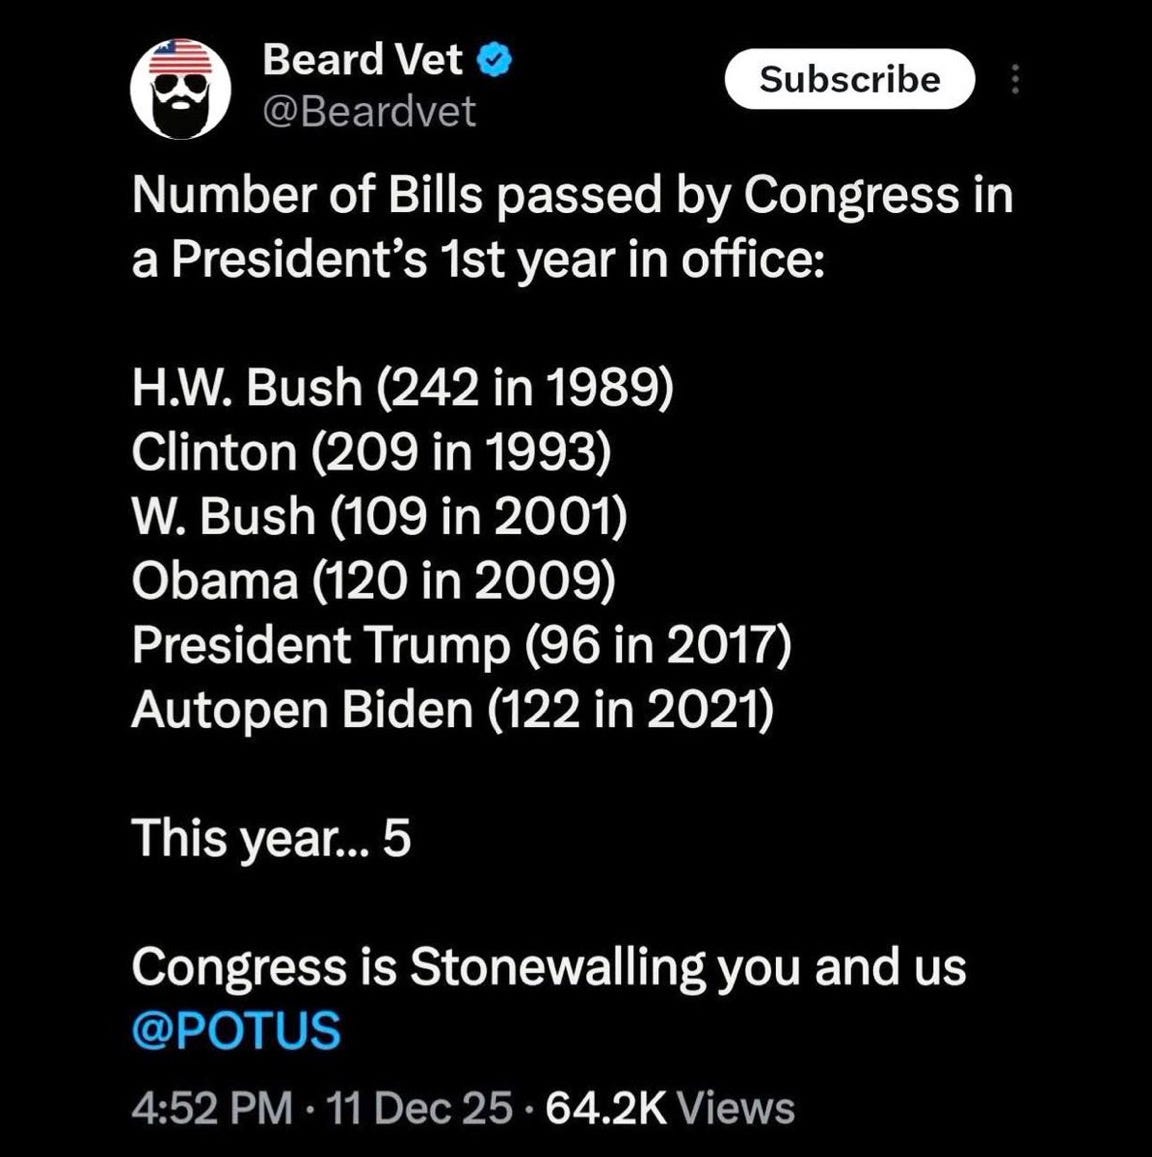The width and height of the screenshot is (1152, 1157).
Task: Open the Beard Vet profile avatar
Action: pyautogui.click(x=181, y=89)
